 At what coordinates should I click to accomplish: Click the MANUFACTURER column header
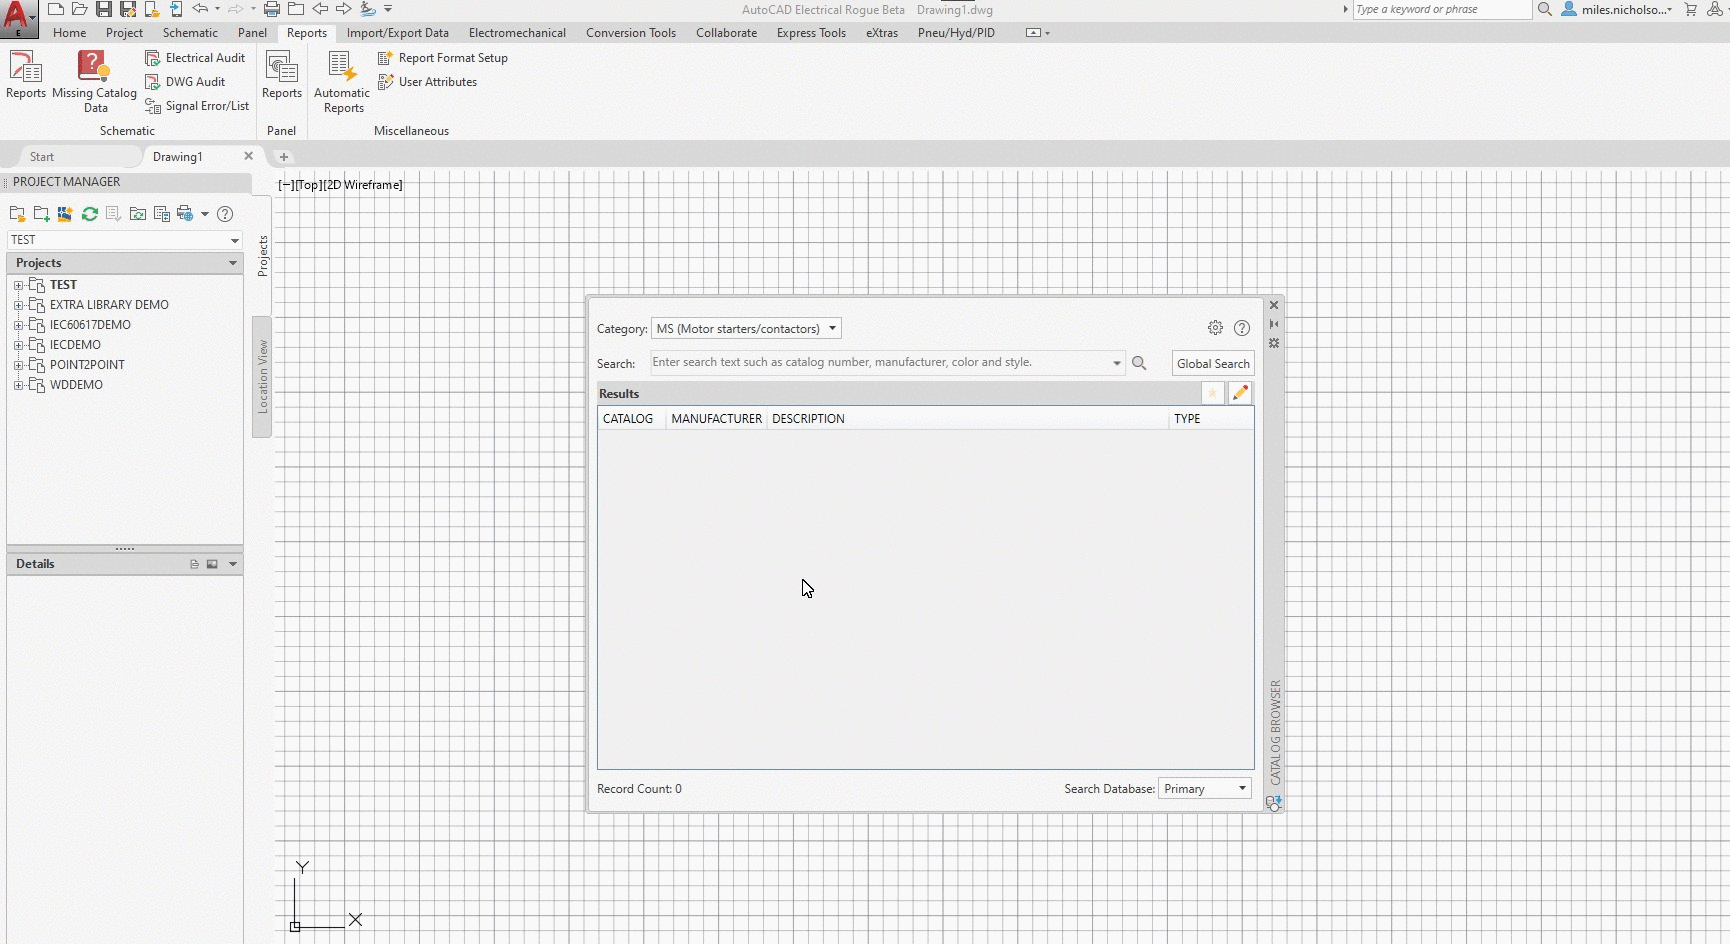coord(717,419)
